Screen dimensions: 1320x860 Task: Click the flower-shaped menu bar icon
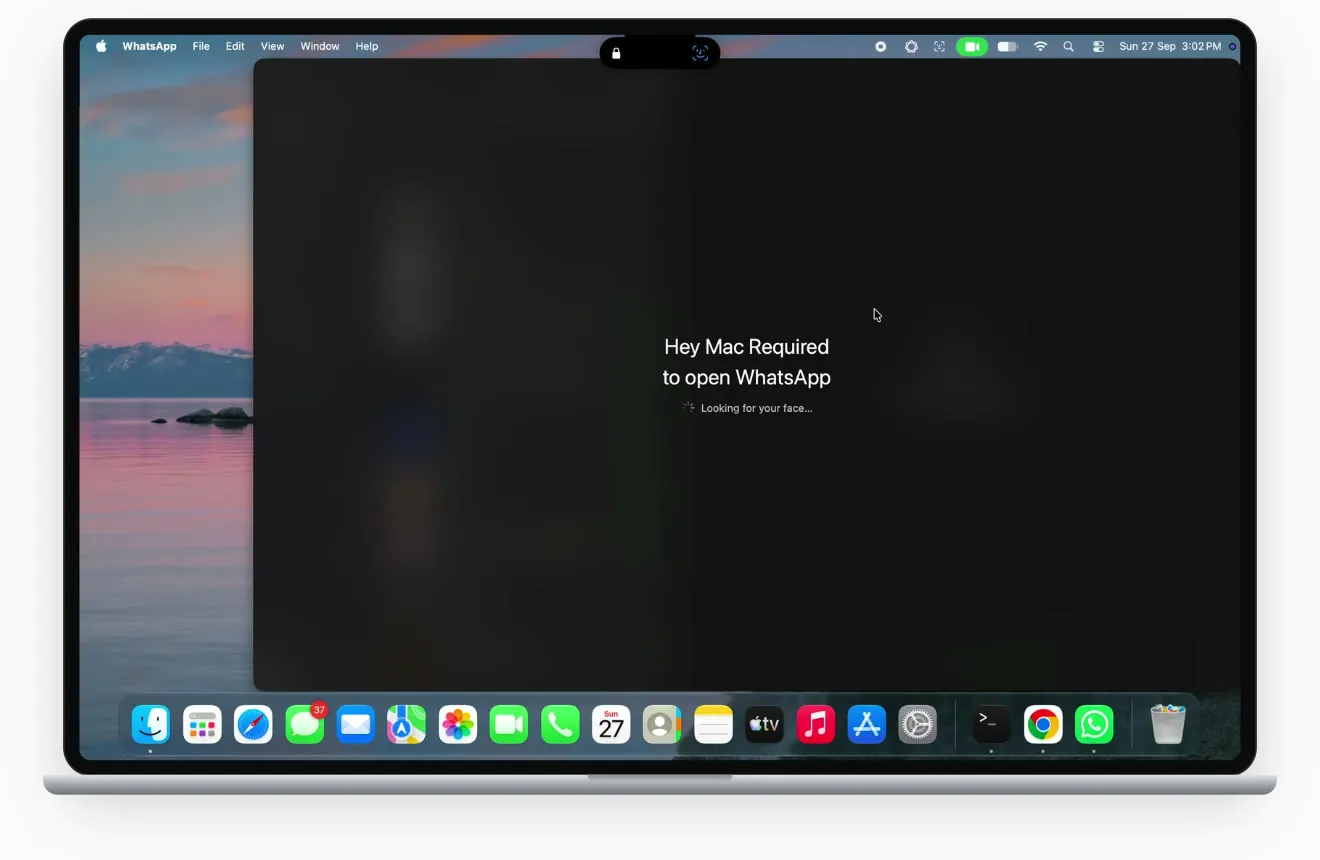(x=911, y=46)
